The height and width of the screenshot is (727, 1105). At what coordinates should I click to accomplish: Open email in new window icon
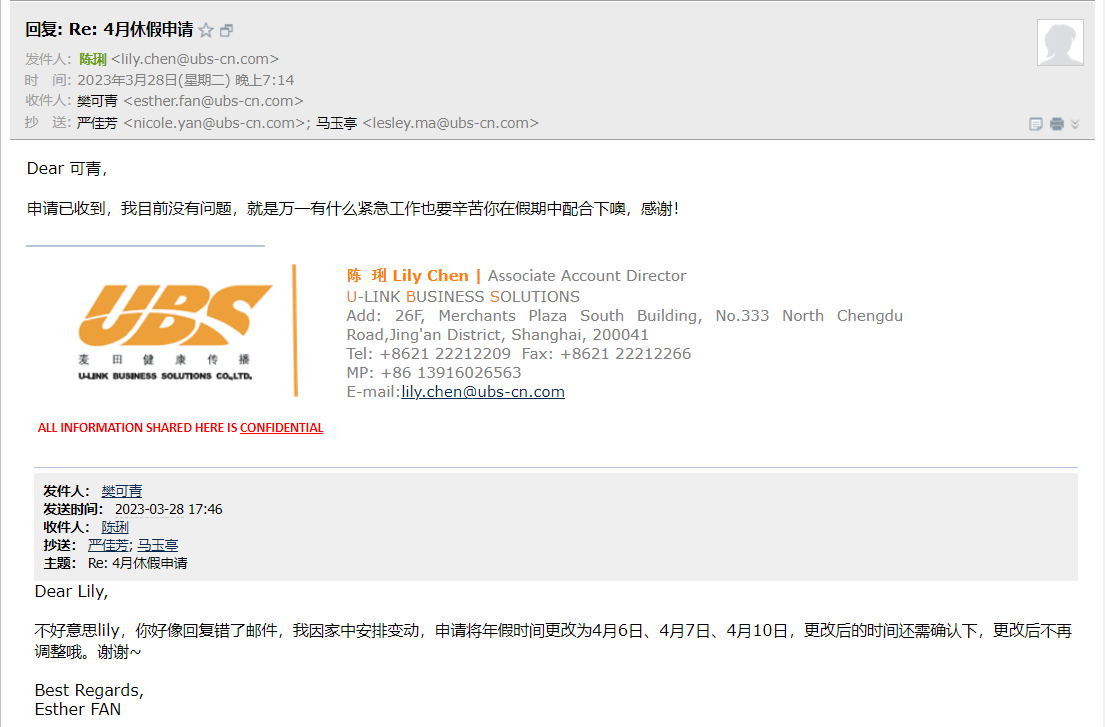[227, 31]
